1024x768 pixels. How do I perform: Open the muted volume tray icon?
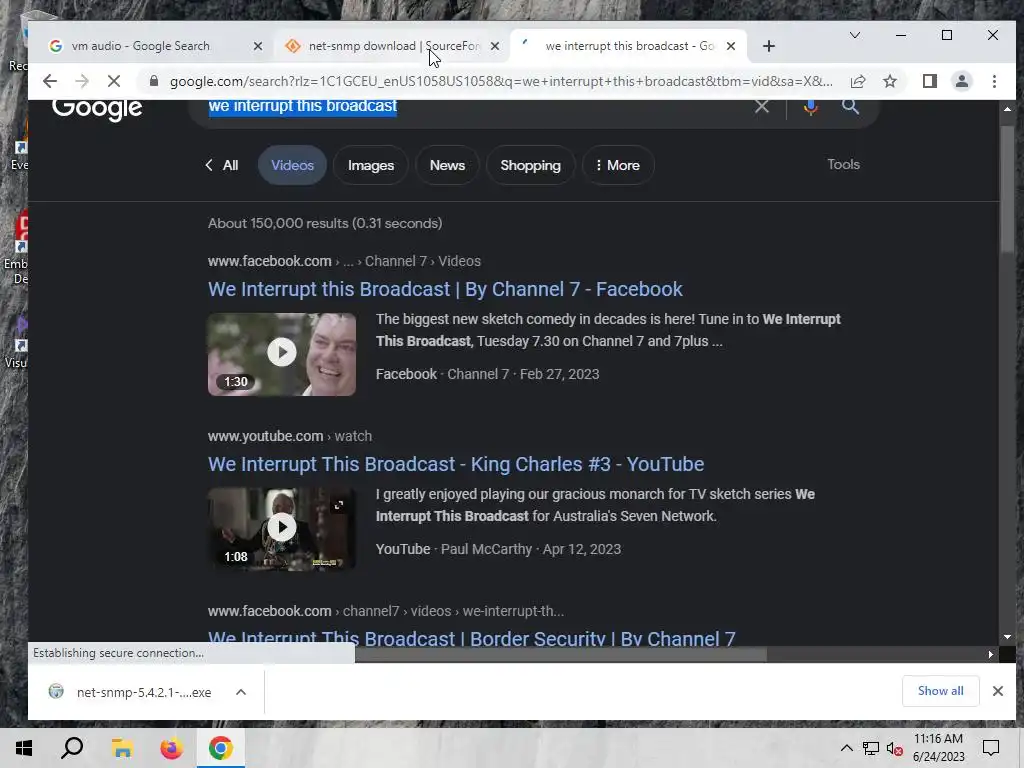(895, 748)
